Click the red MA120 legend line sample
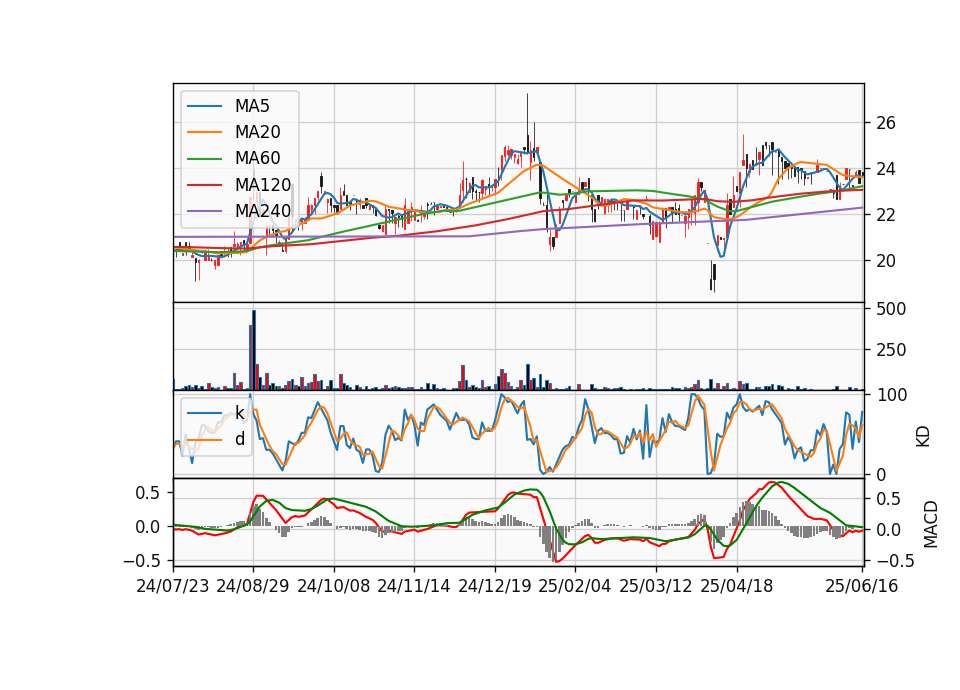Image resolution: width=960 pixels, height=690 pixels. tap(204, 184)
